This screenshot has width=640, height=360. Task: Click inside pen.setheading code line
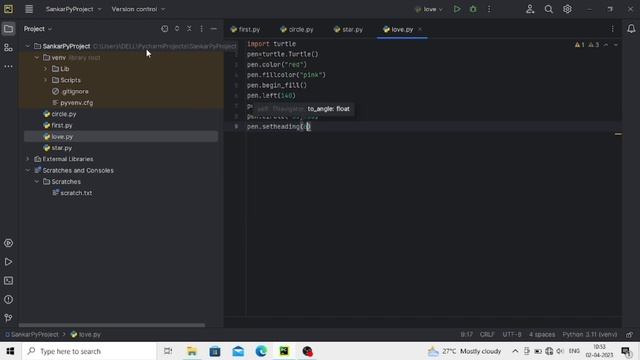(278, 127)
